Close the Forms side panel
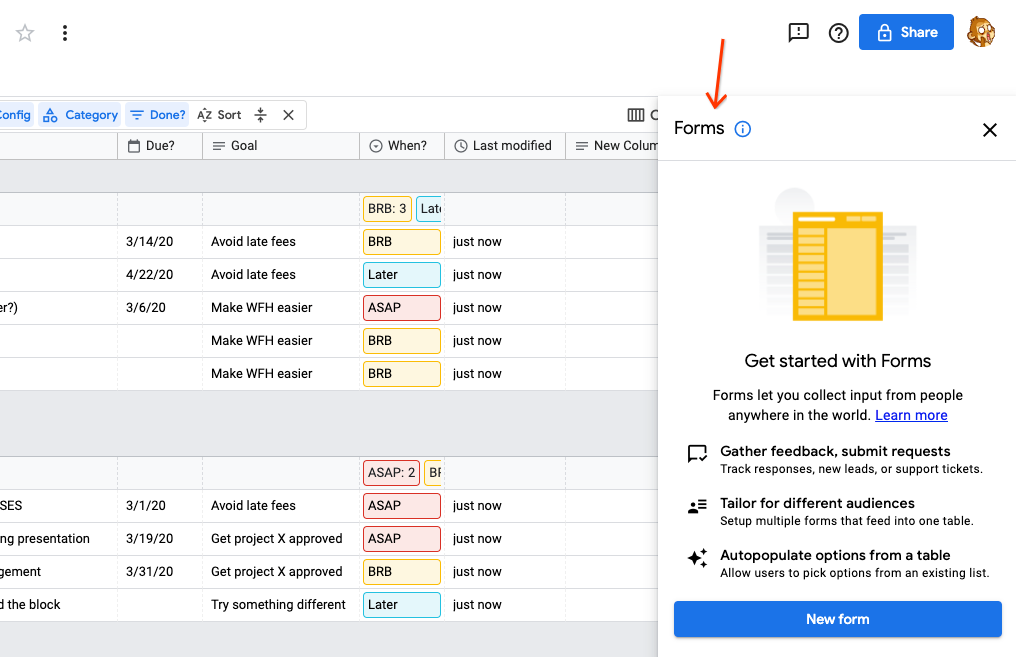1016x657 pixels. [990, 130]
